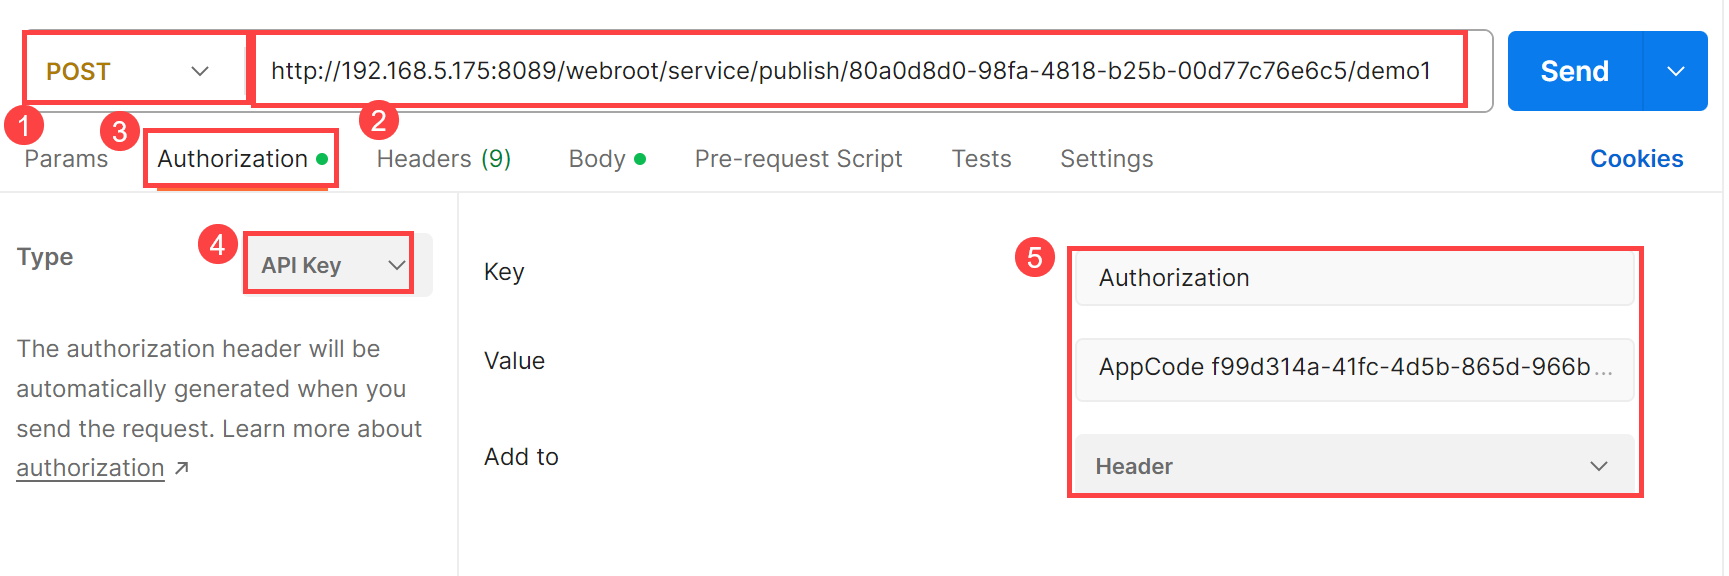1729x576 pixels.
Task: Open the Settings tab
Action: [1106, 159]
